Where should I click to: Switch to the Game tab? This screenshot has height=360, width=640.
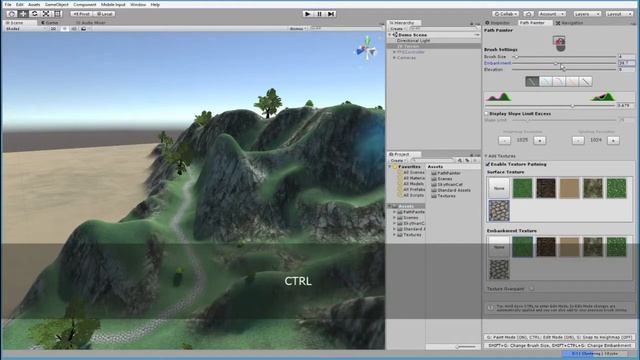point(50,23)
